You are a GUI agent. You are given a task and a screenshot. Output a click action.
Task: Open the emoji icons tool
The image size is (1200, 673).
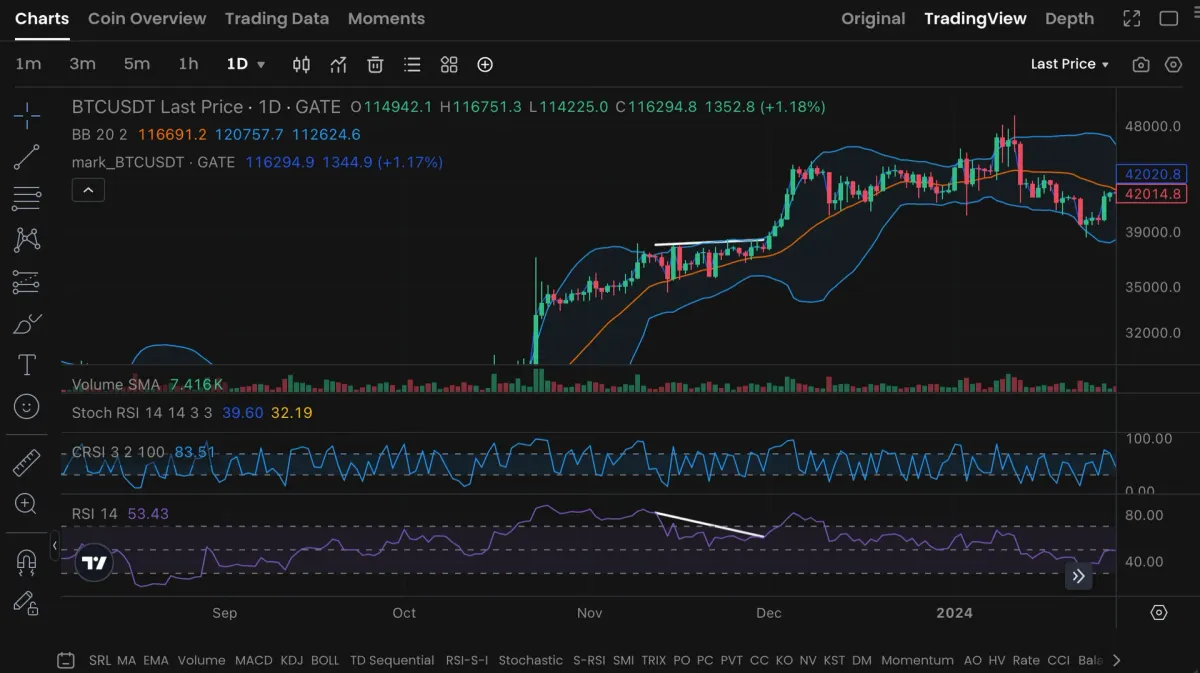[x=27, y=406]
